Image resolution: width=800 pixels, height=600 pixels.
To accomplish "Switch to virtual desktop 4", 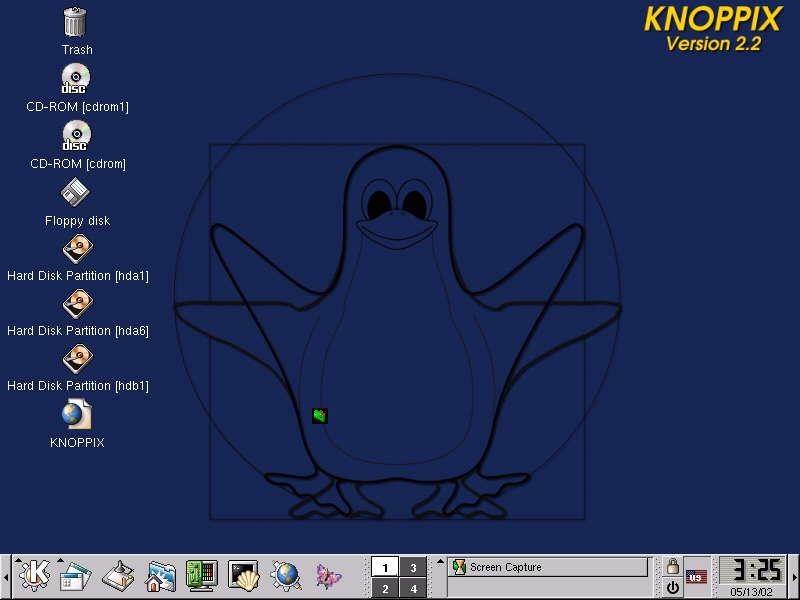I will pyautogui.click(x=413, y=589).
